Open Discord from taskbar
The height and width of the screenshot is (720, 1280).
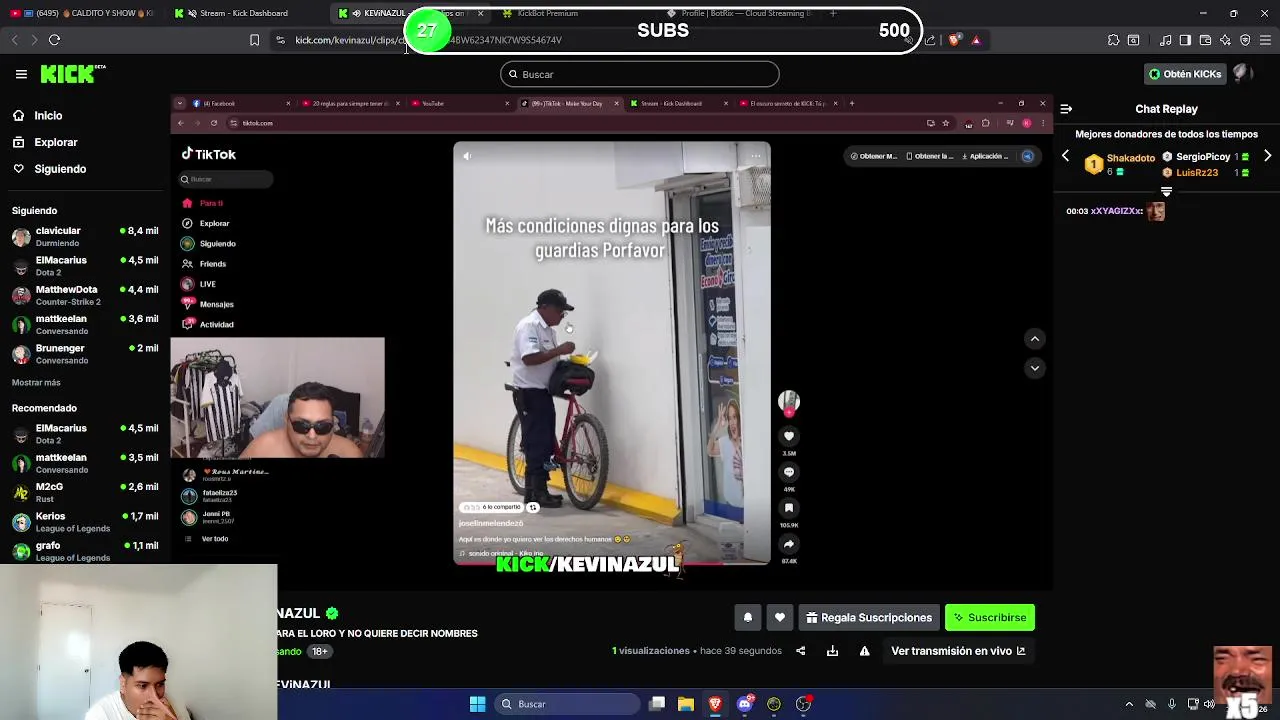pyautogui.click(x=744, y=704)
